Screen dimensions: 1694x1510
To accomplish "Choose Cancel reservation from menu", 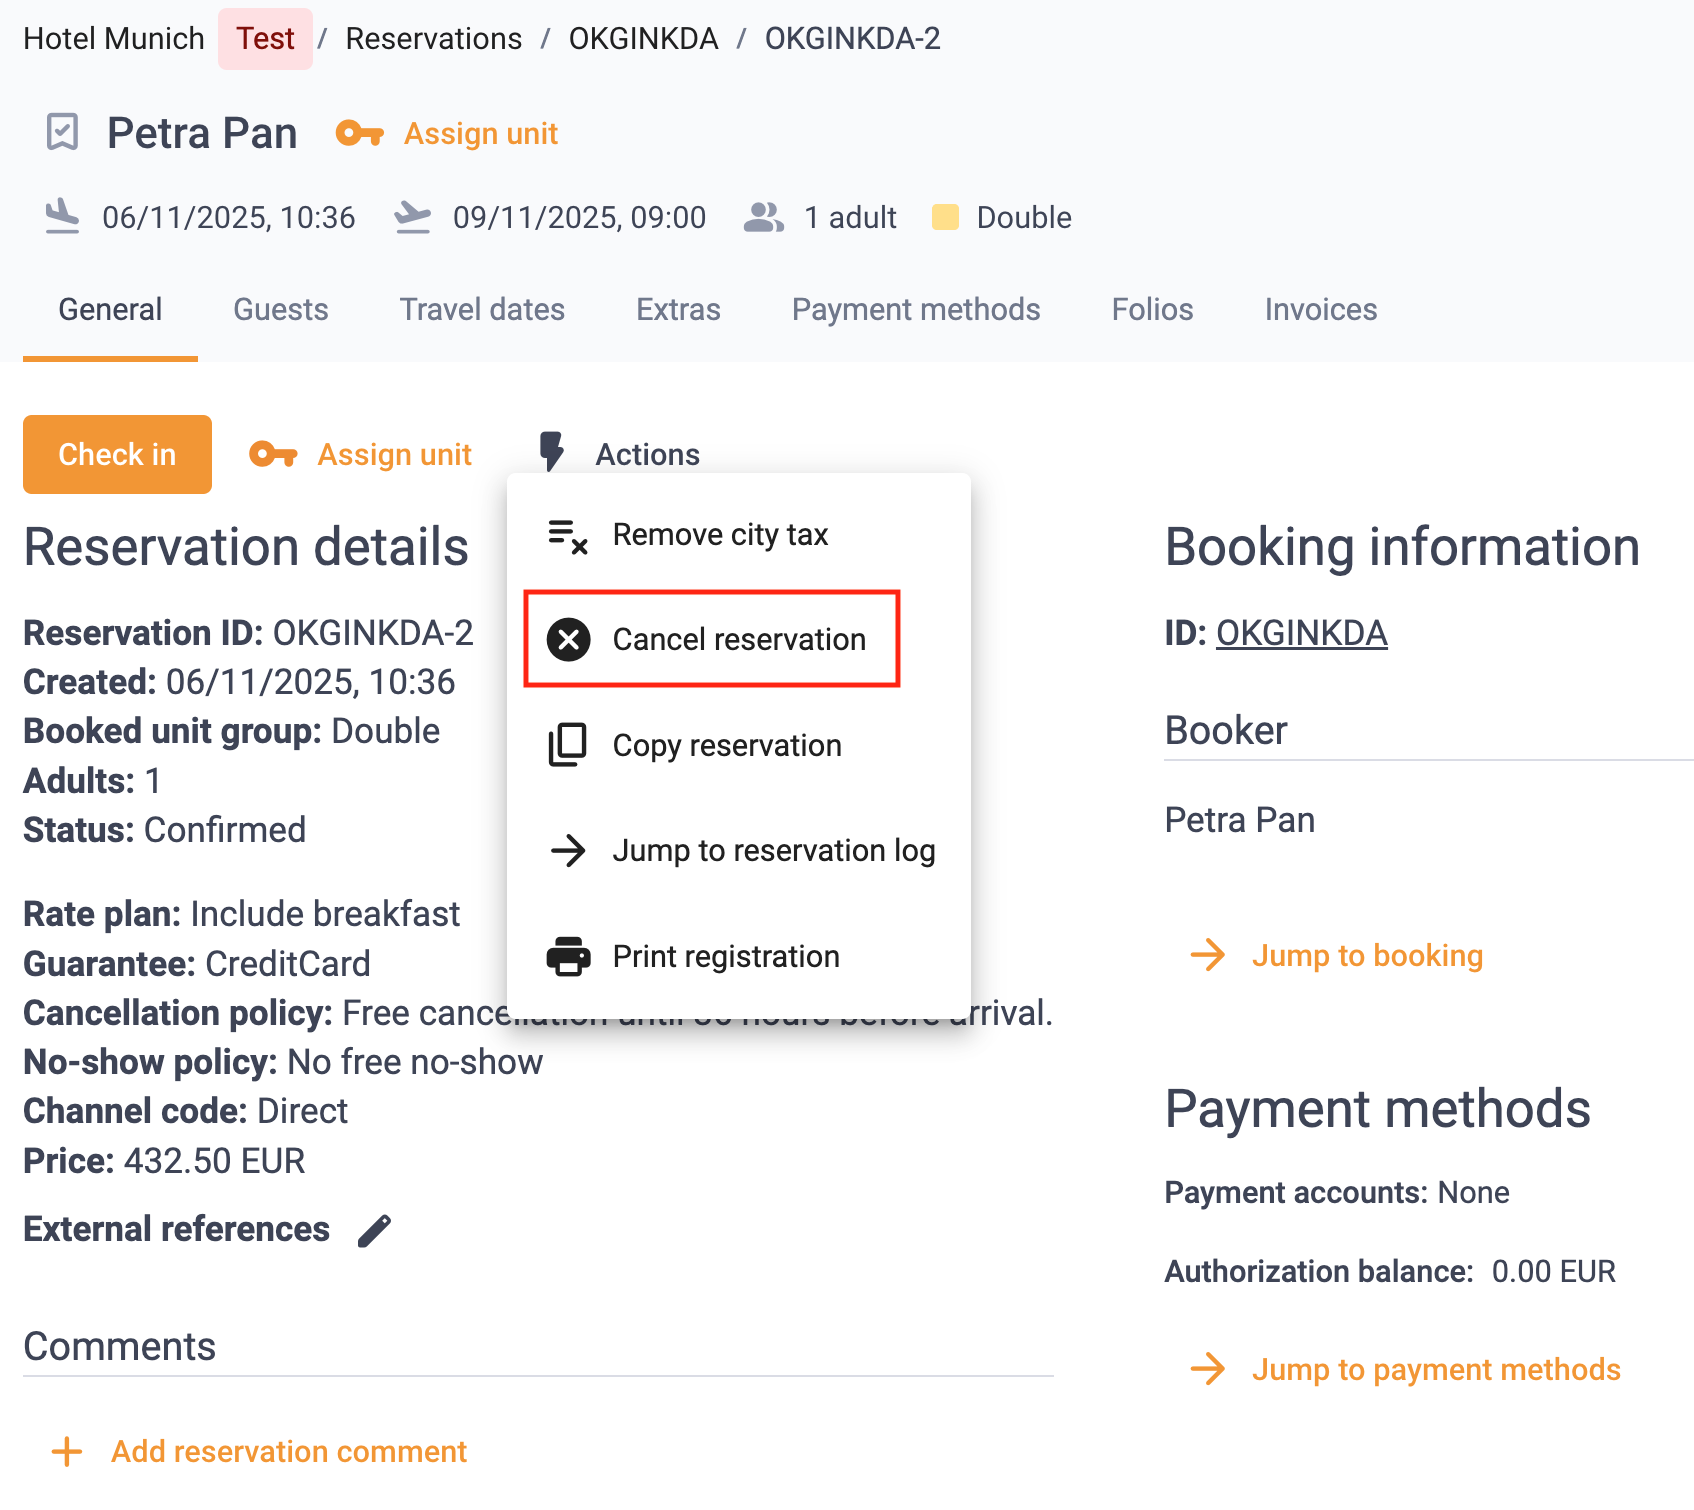I will (x=739, y=639).
